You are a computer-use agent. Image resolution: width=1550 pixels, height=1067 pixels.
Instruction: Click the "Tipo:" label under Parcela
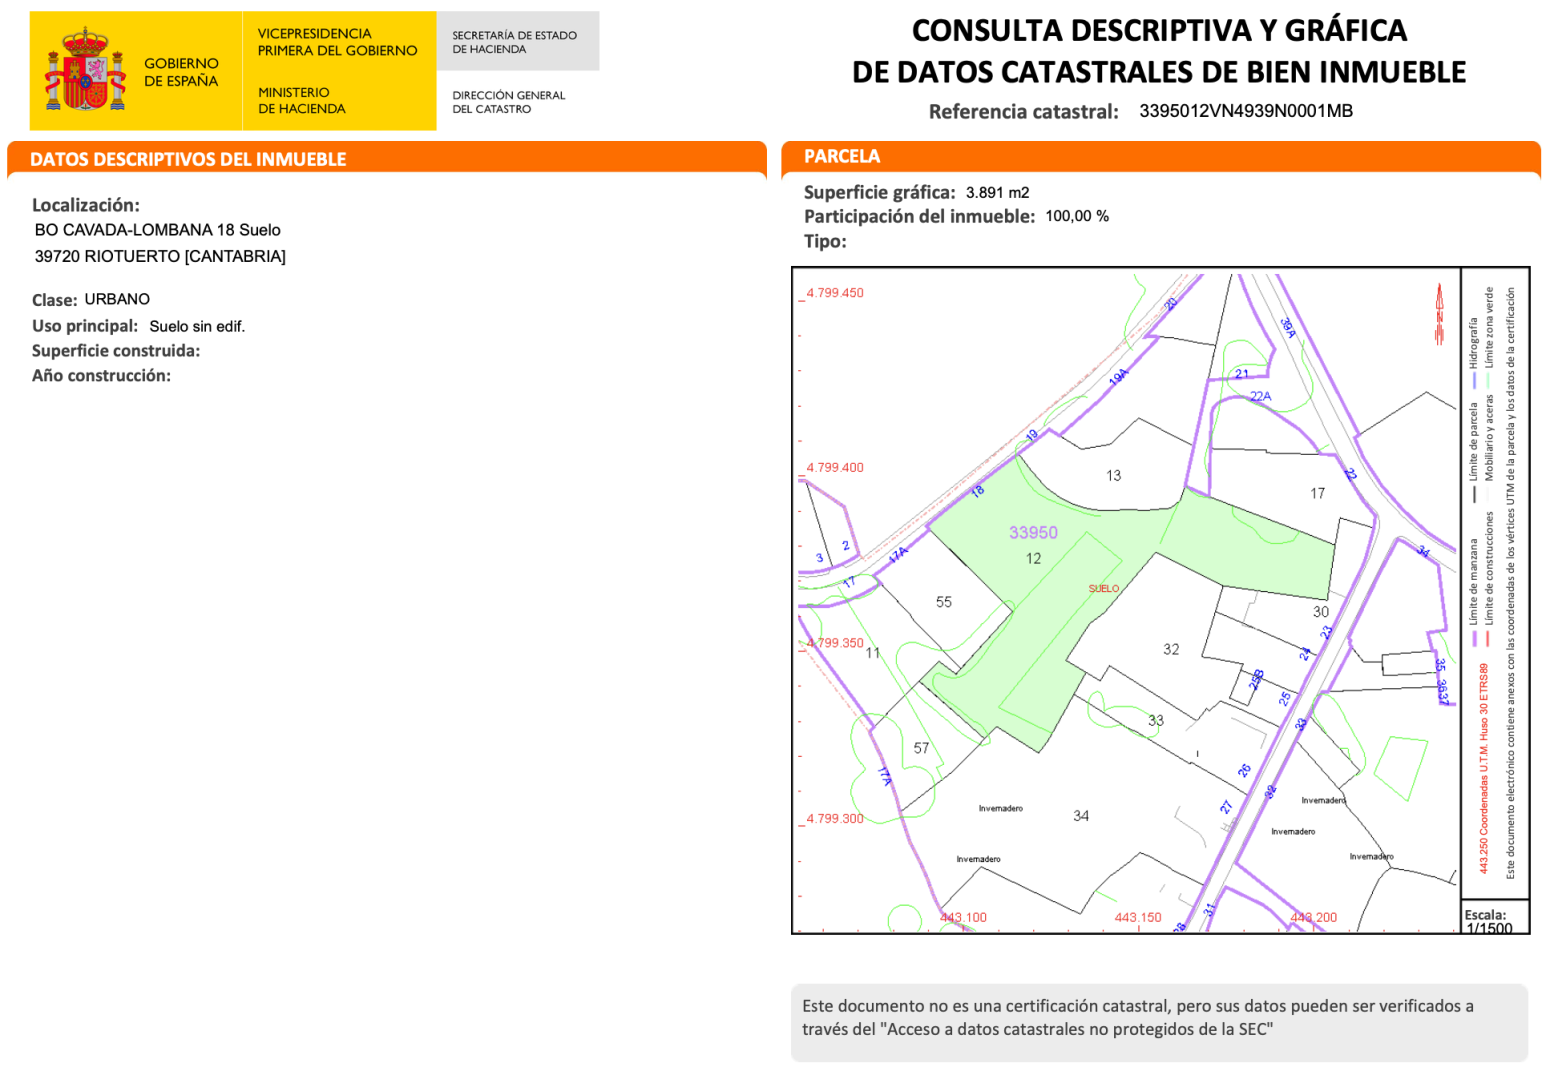825,241
